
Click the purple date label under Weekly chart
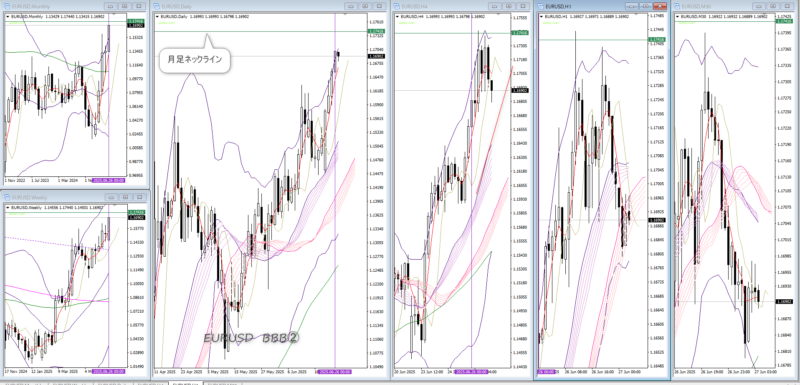[x=110, y=372]
